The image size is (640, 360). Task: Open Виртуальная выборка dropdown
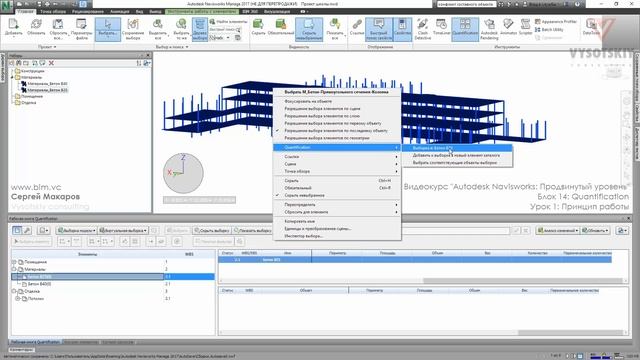point(123,231)
